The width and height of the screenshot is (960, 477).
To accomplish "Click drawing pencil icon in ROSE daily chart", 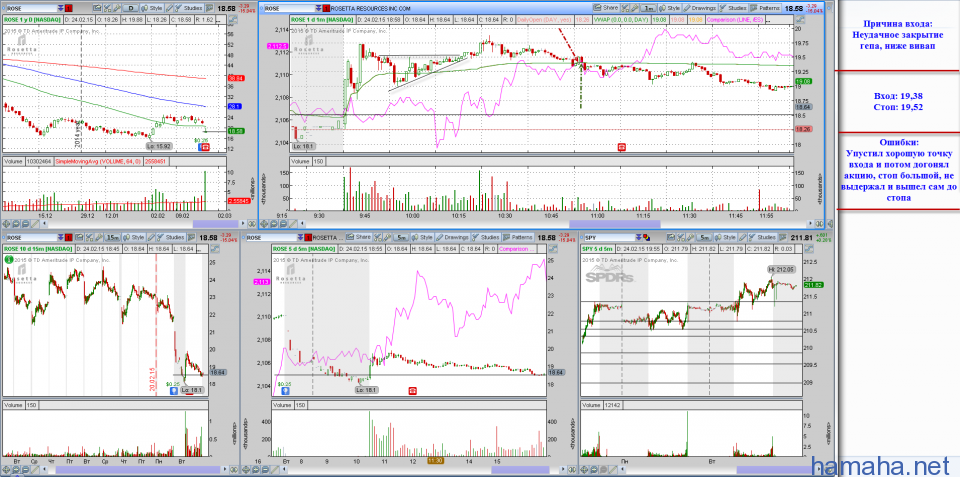I will (170, 8).
